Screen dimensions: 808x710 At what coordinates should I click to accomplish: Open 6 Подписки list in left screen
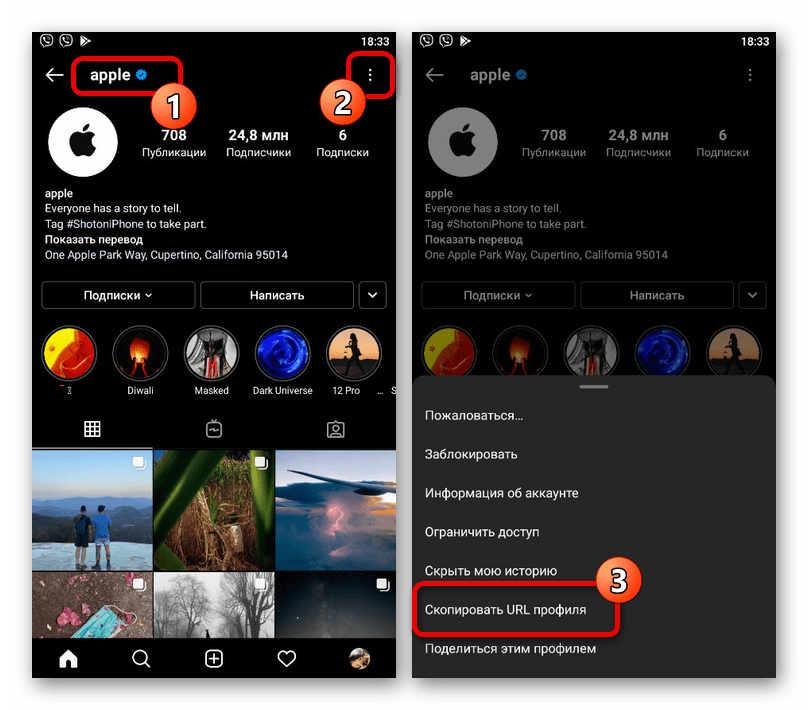pyautogui.click(x=342, y=143)
